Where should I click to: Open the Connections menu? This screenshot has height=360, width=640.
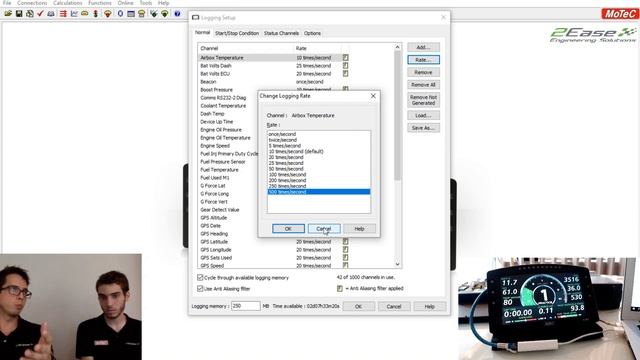click(x=32, y=3)
